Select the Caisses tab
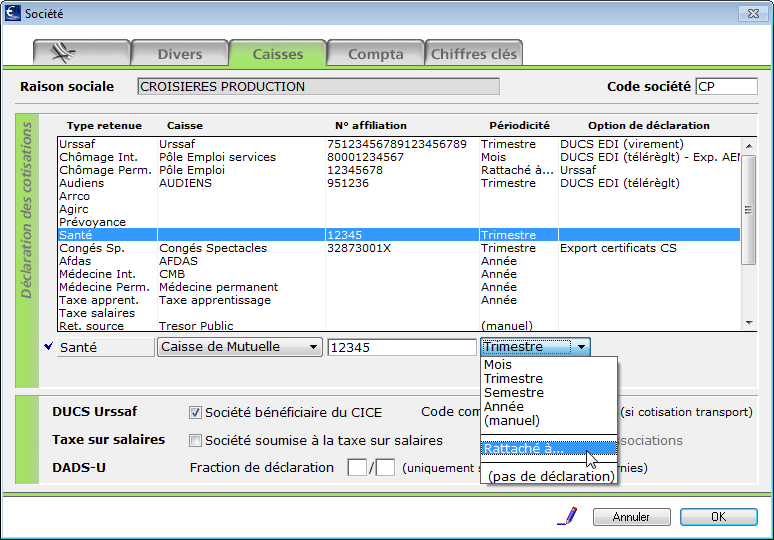Screen dimensions: 774x540 [277, 53]
